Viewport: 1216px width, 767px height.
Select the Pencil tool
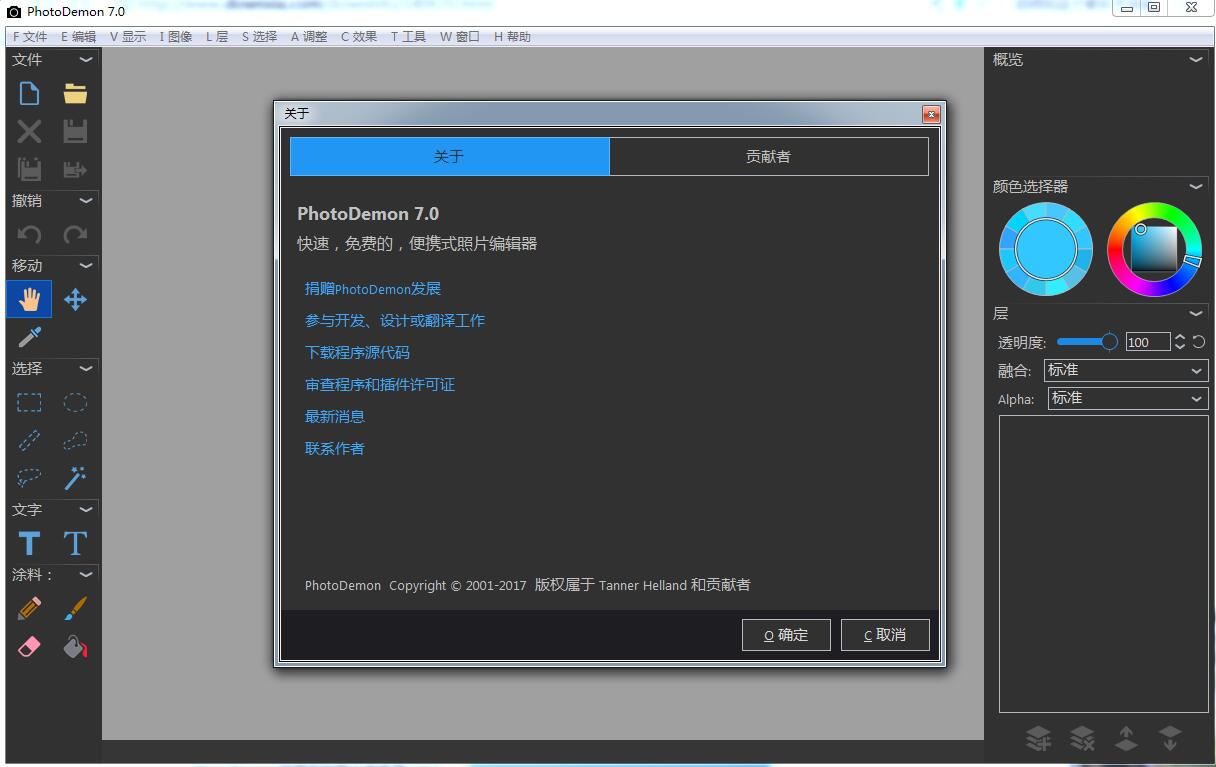click(30, 608)
